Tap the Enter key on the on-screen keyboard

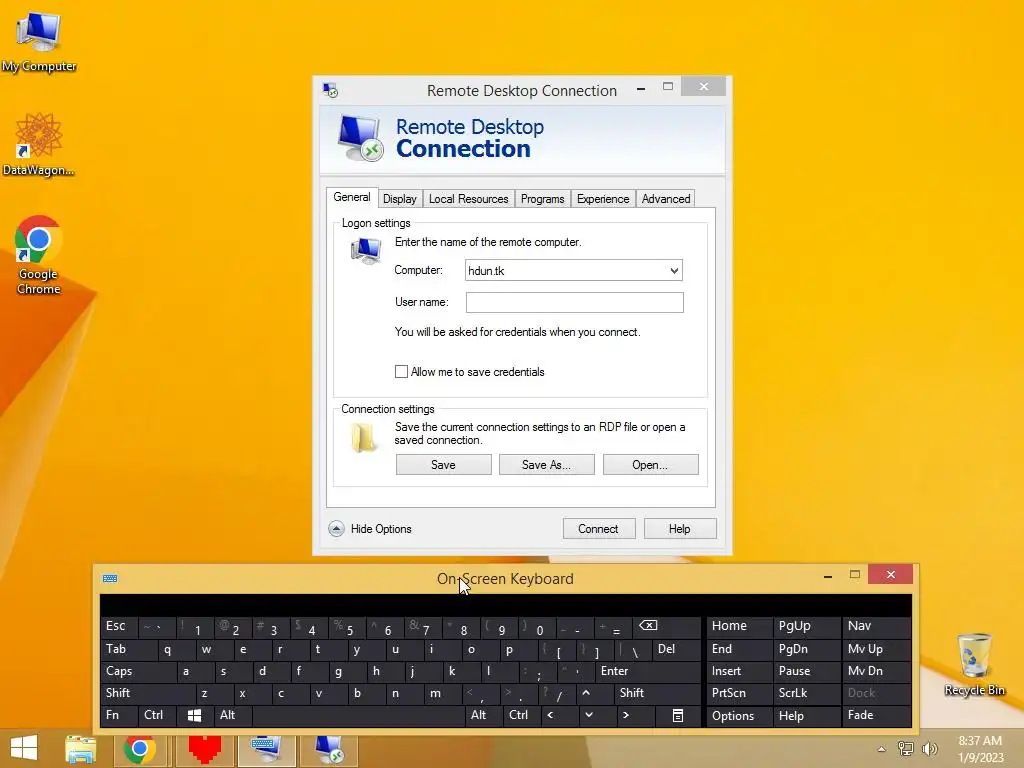648,671
